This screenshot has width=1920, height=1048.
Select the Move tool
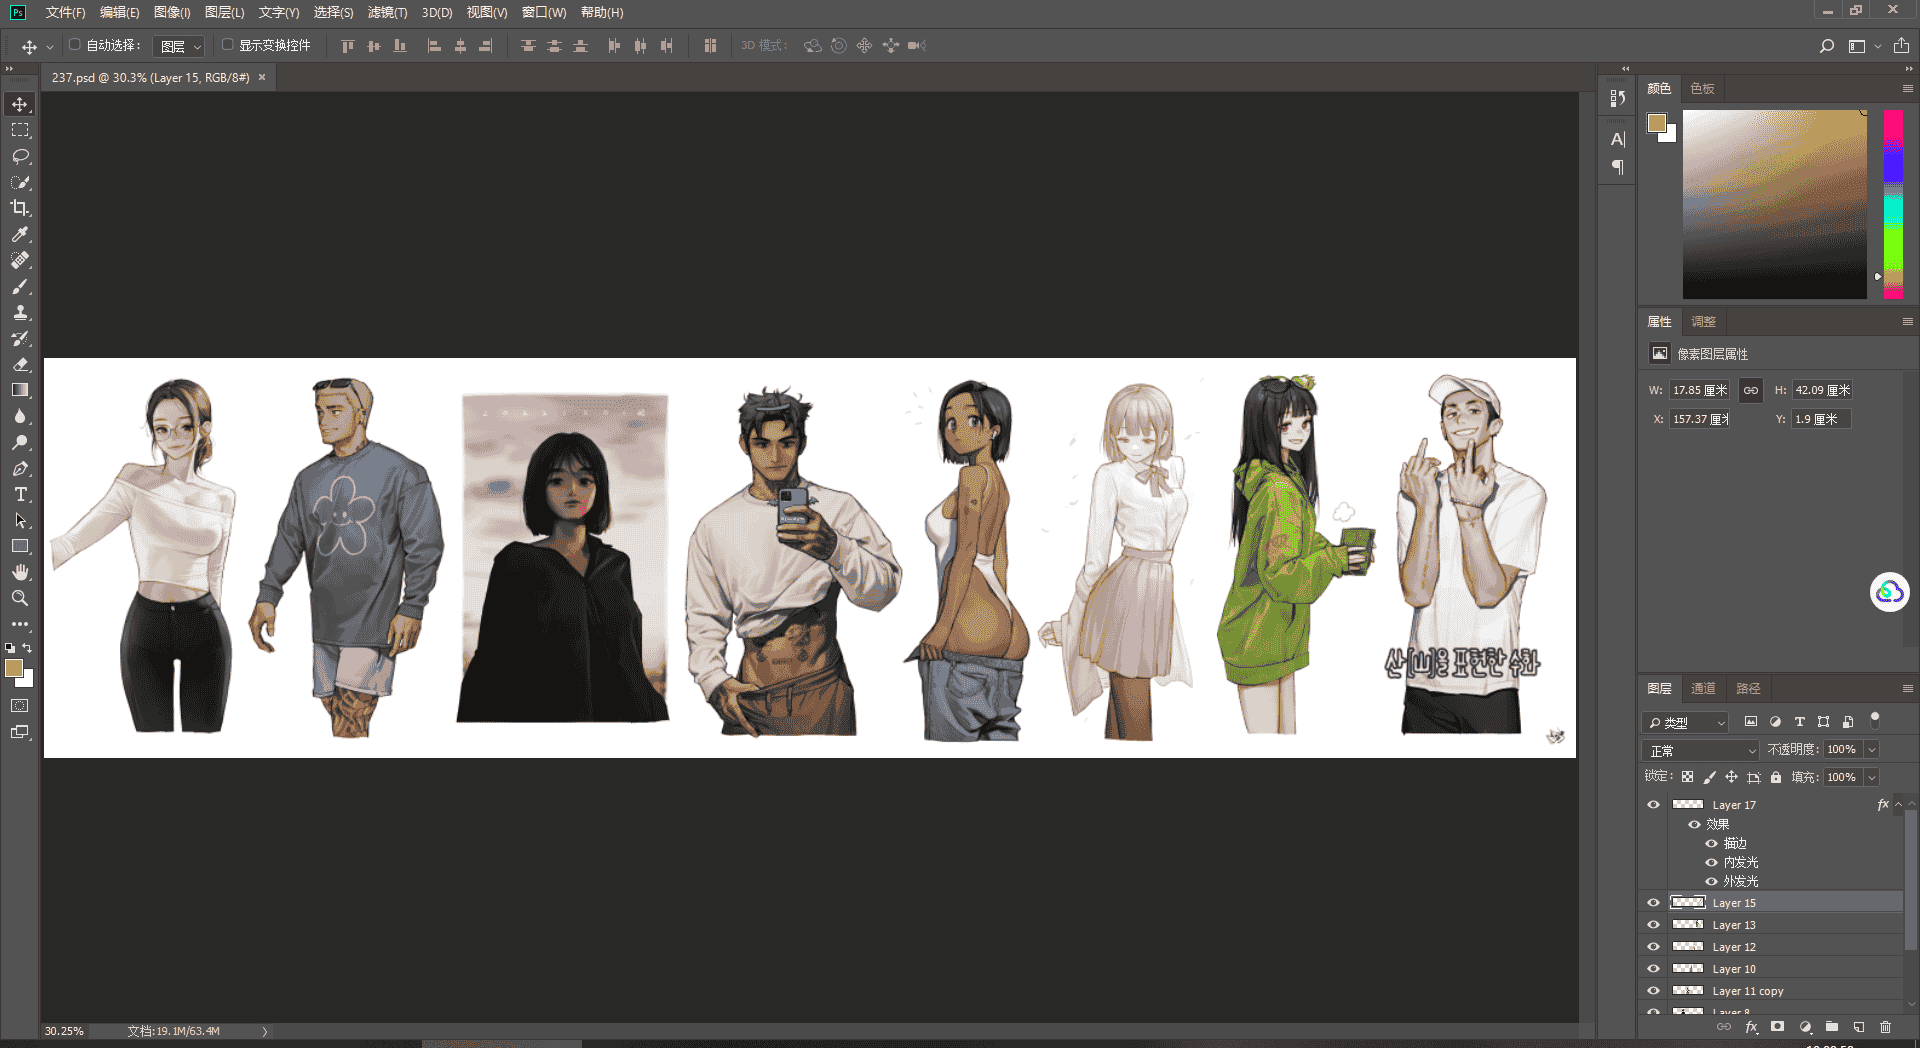[20, 105]
